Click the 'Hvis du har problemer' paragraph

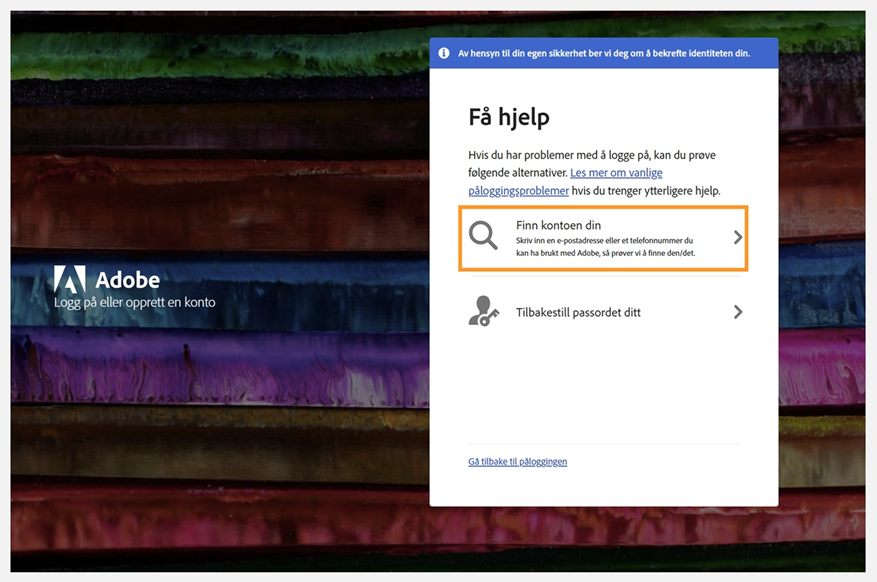(x=595, y=173)
